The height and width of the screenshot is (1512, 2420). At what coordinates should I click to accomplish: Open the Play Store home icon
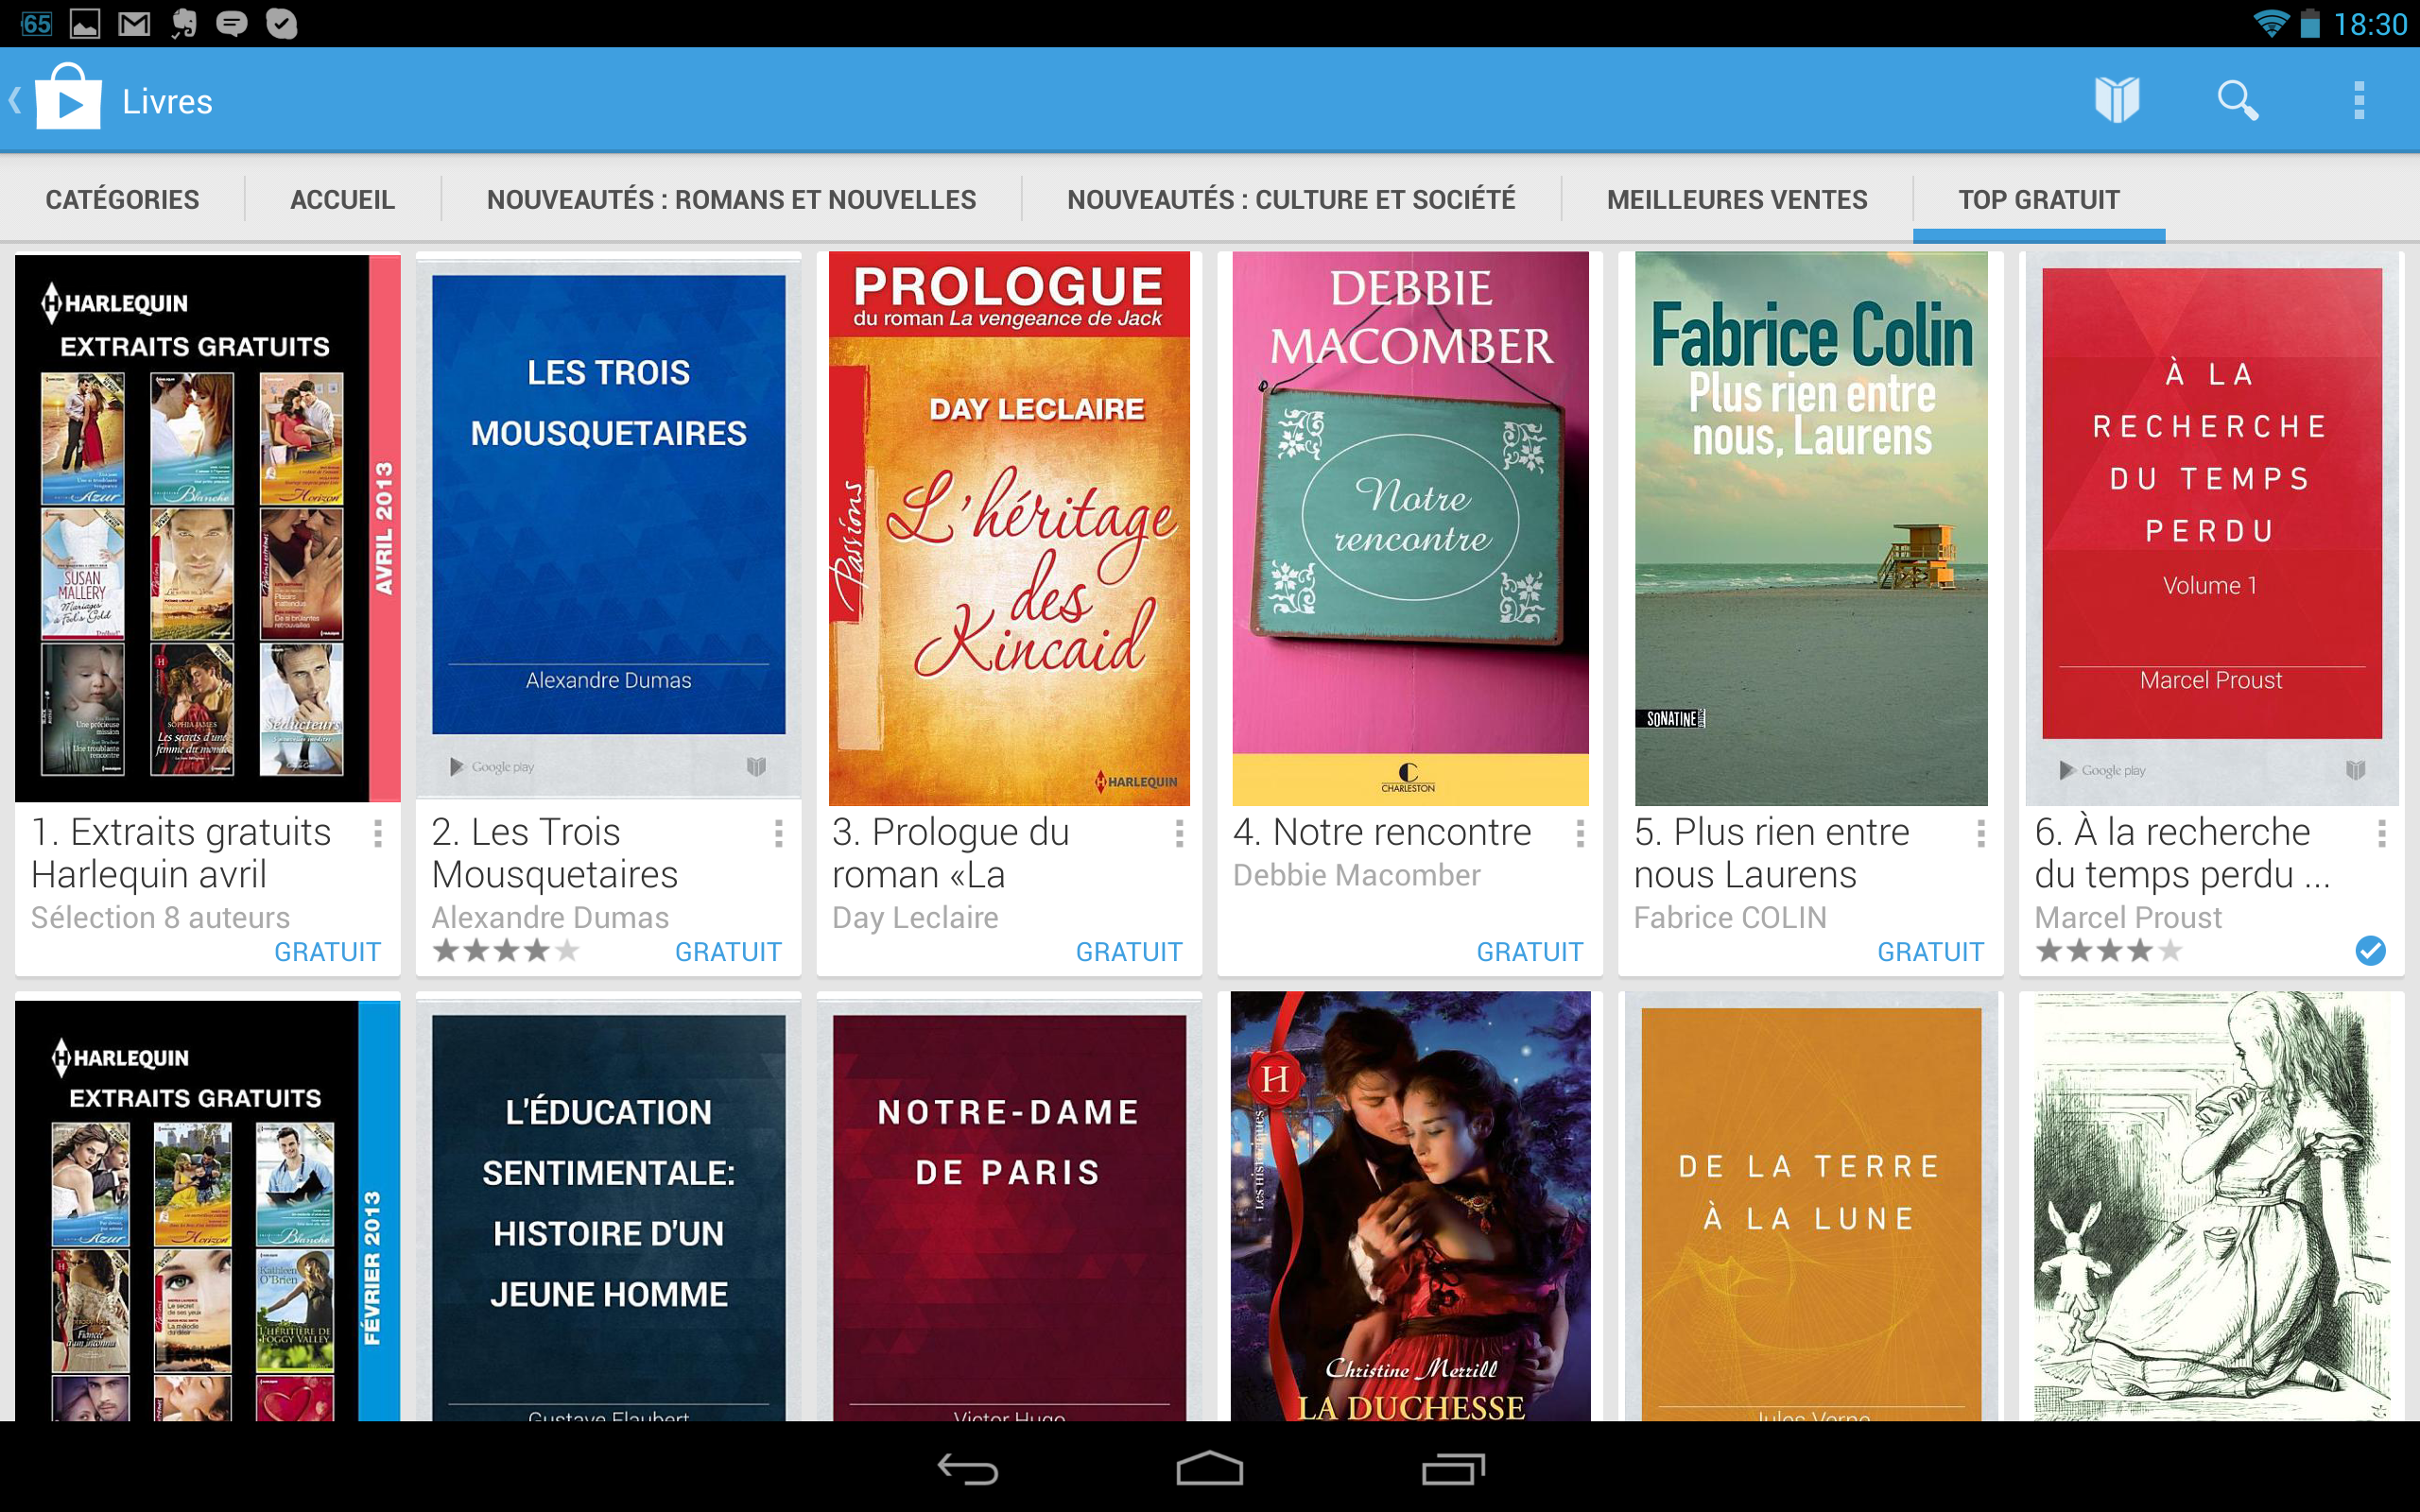pyautogui.click(x=68, y=98)
